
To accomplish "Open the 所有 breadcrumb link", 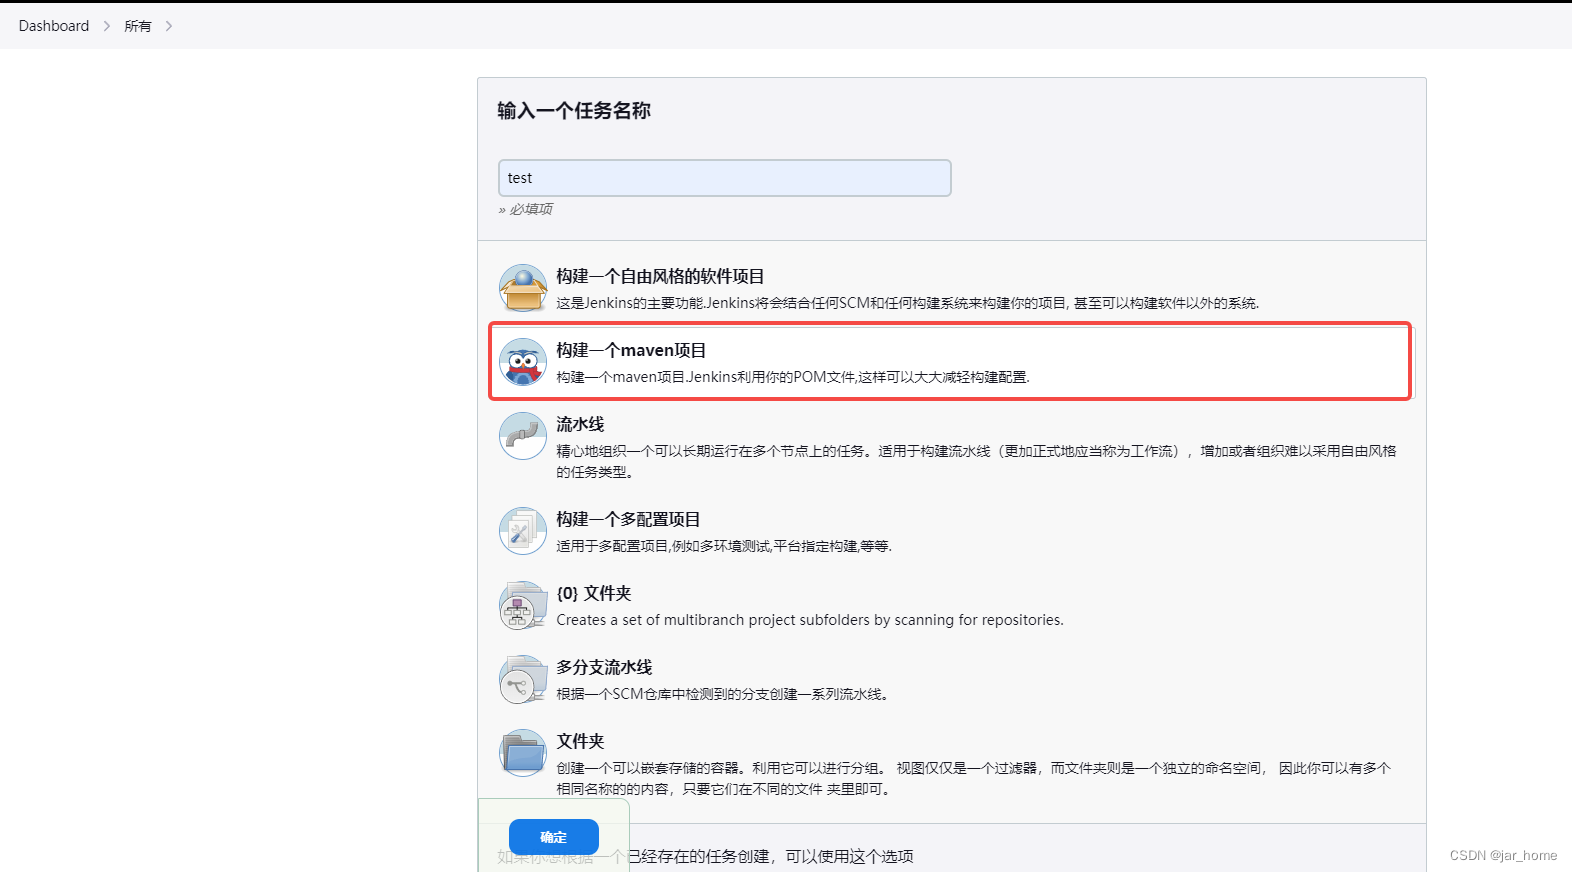I will (x=138, y=26).
